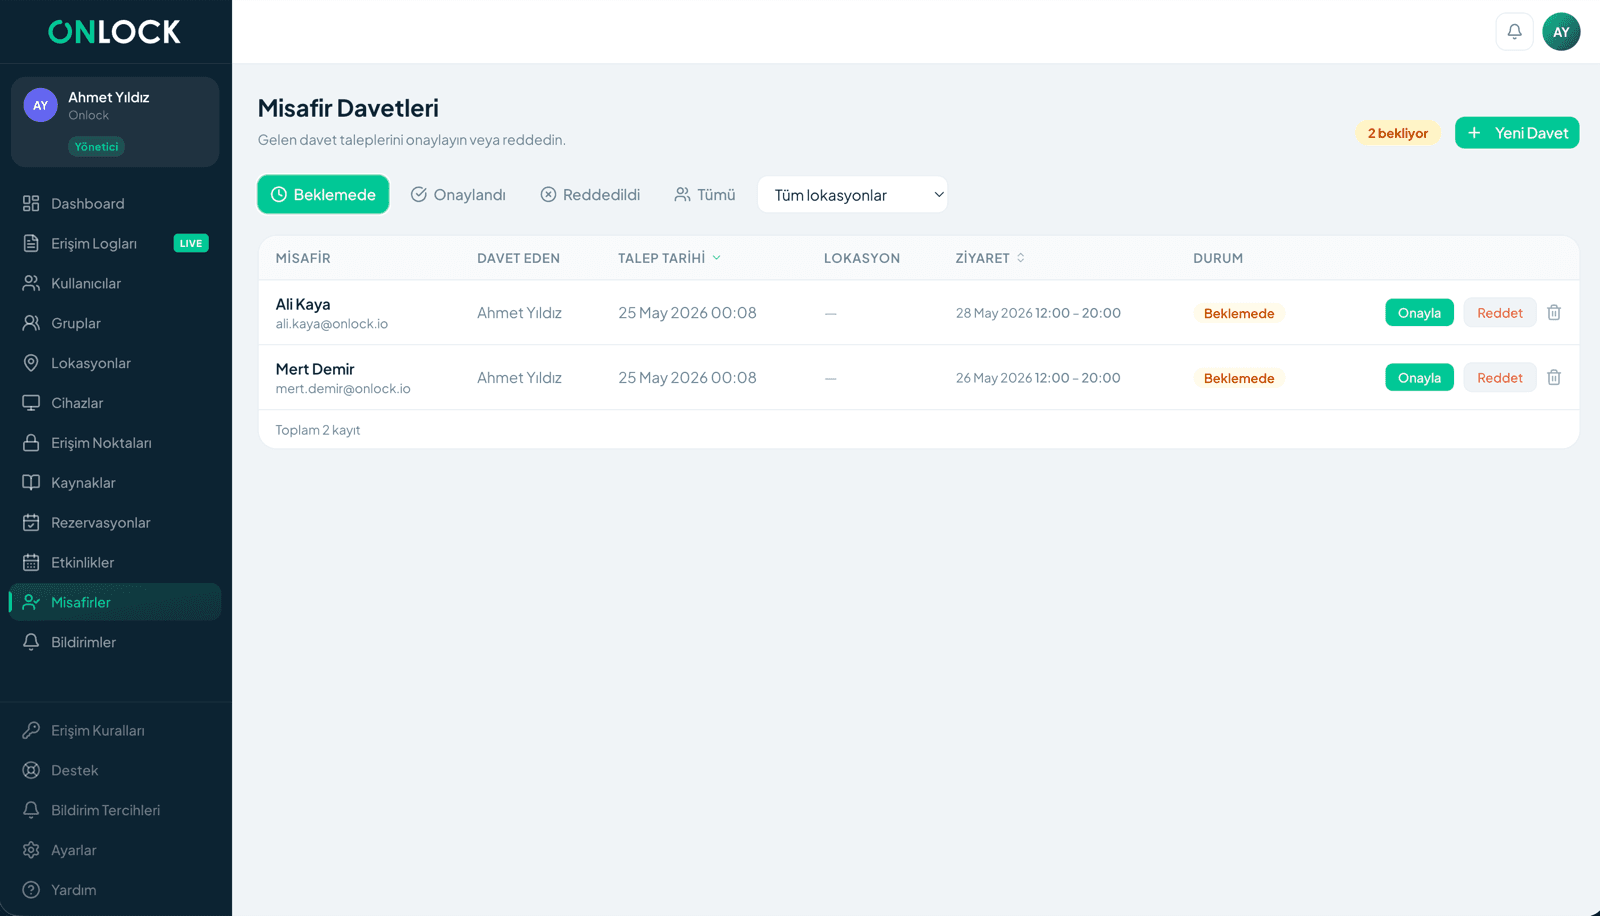Click Misafir column header
This screenshot has height=916, width=1600.
[303, 258]
